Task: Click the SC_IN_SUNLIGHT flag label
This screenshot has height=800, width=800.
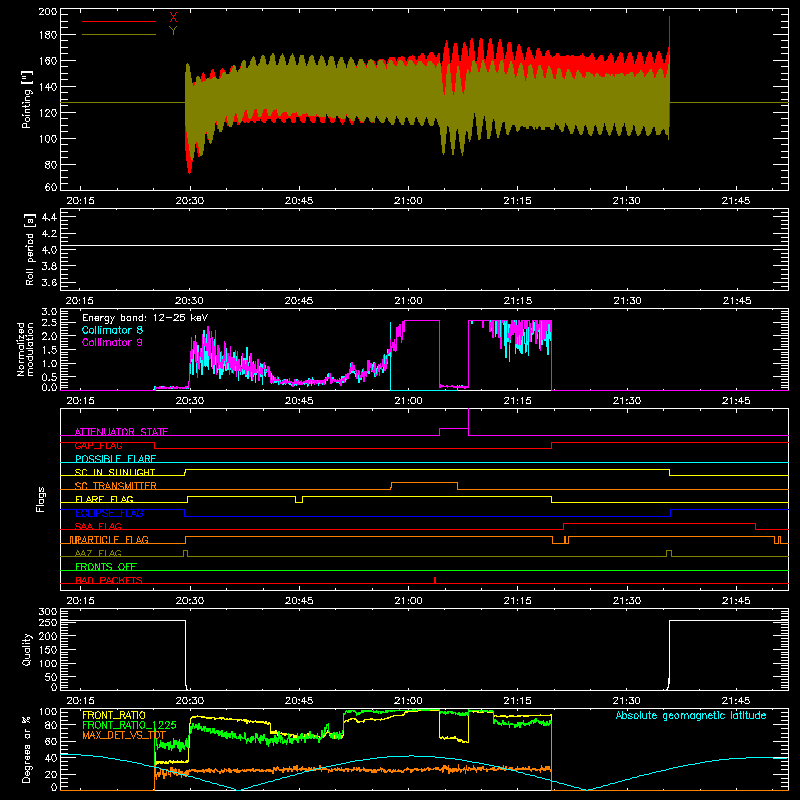Action: [115, 472]
